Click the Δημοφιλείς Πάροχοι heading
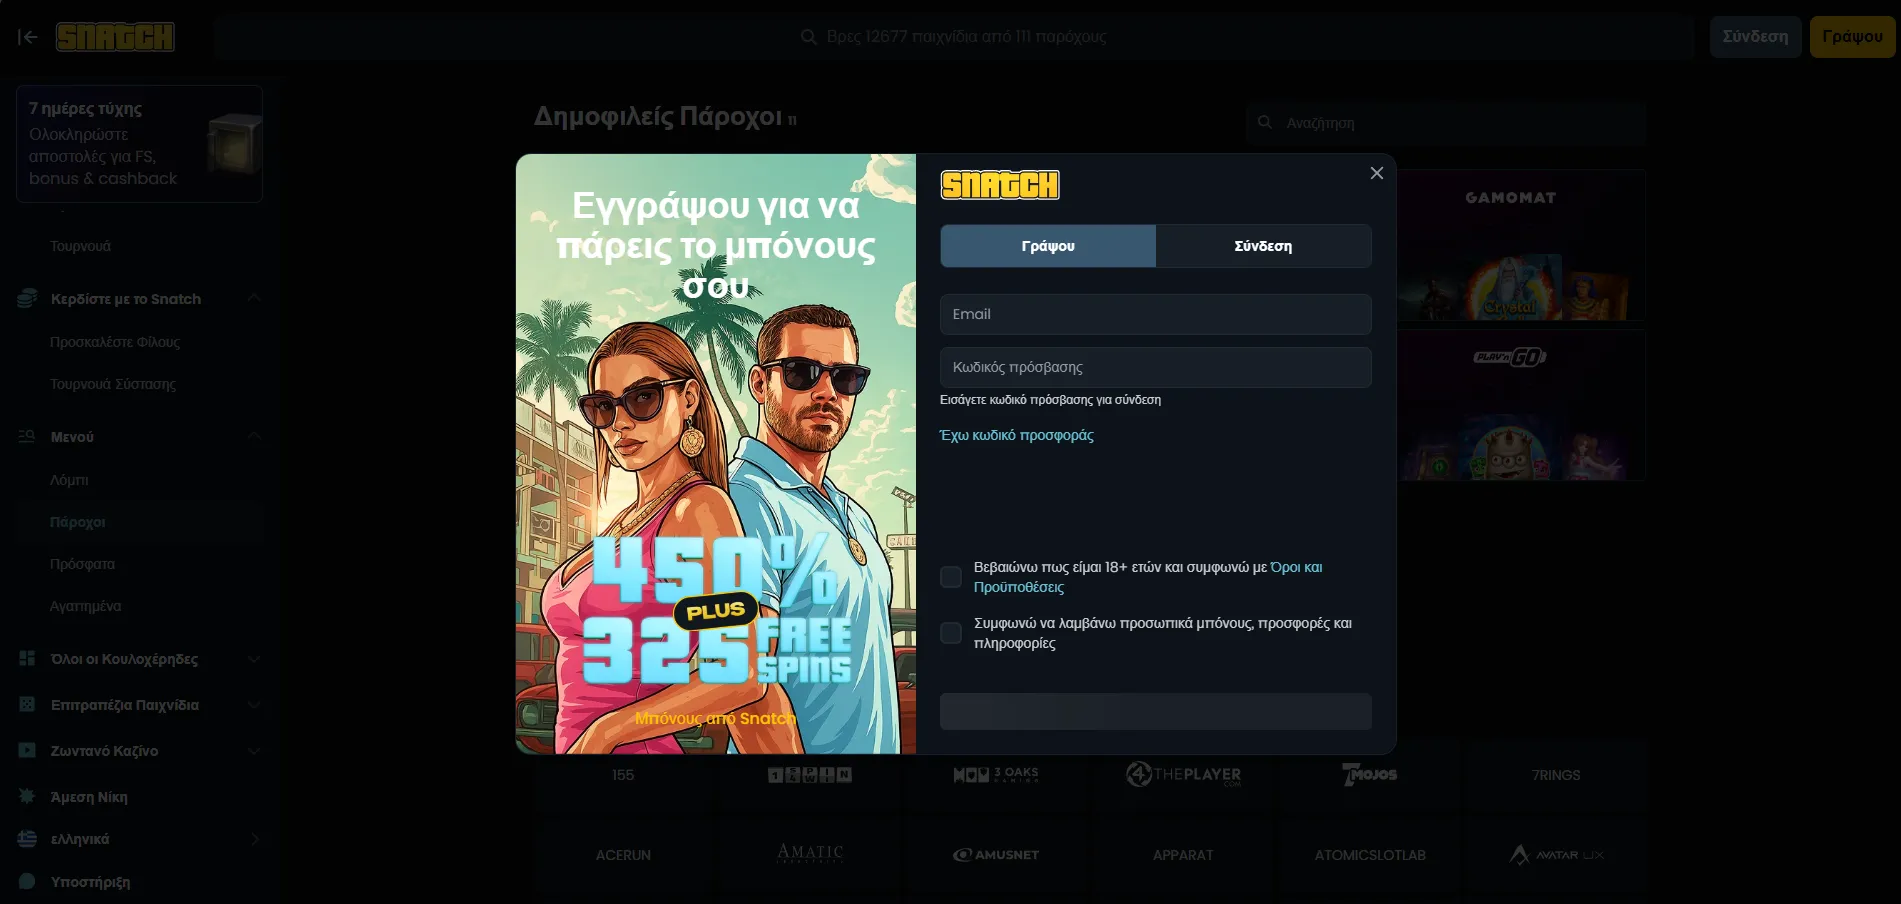 coord(658,117)
